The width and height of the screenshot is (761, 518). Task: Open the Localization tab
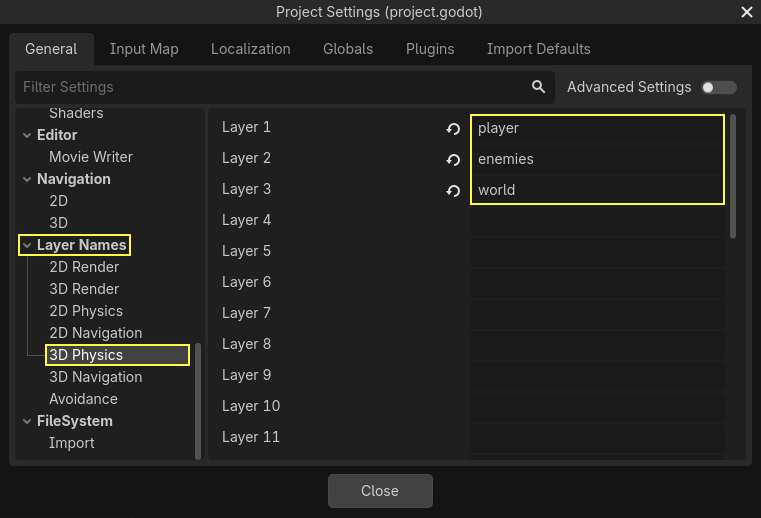tap(250, 49)
